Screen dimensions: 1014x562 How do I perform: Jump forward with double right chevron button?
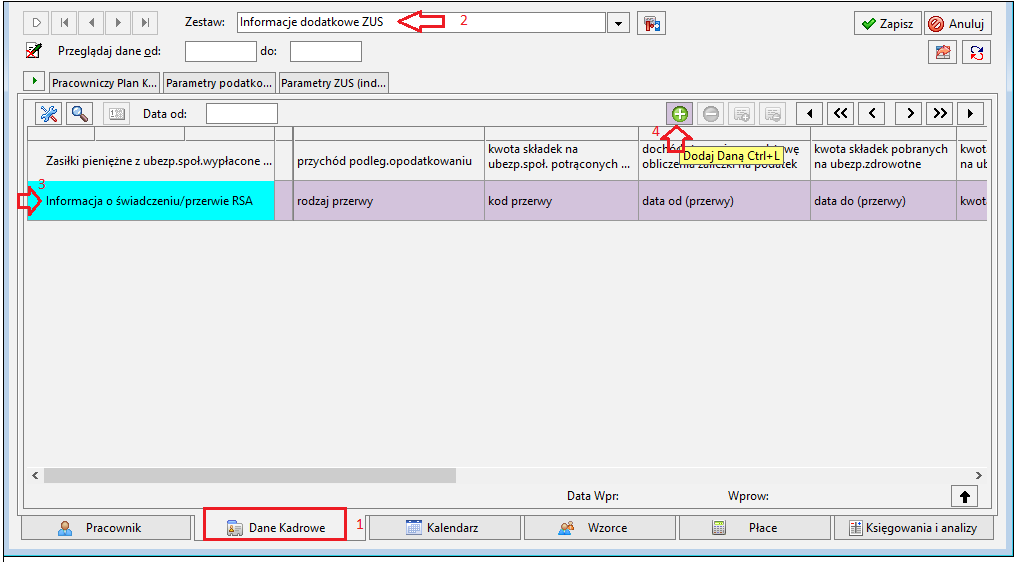point(940,114)
